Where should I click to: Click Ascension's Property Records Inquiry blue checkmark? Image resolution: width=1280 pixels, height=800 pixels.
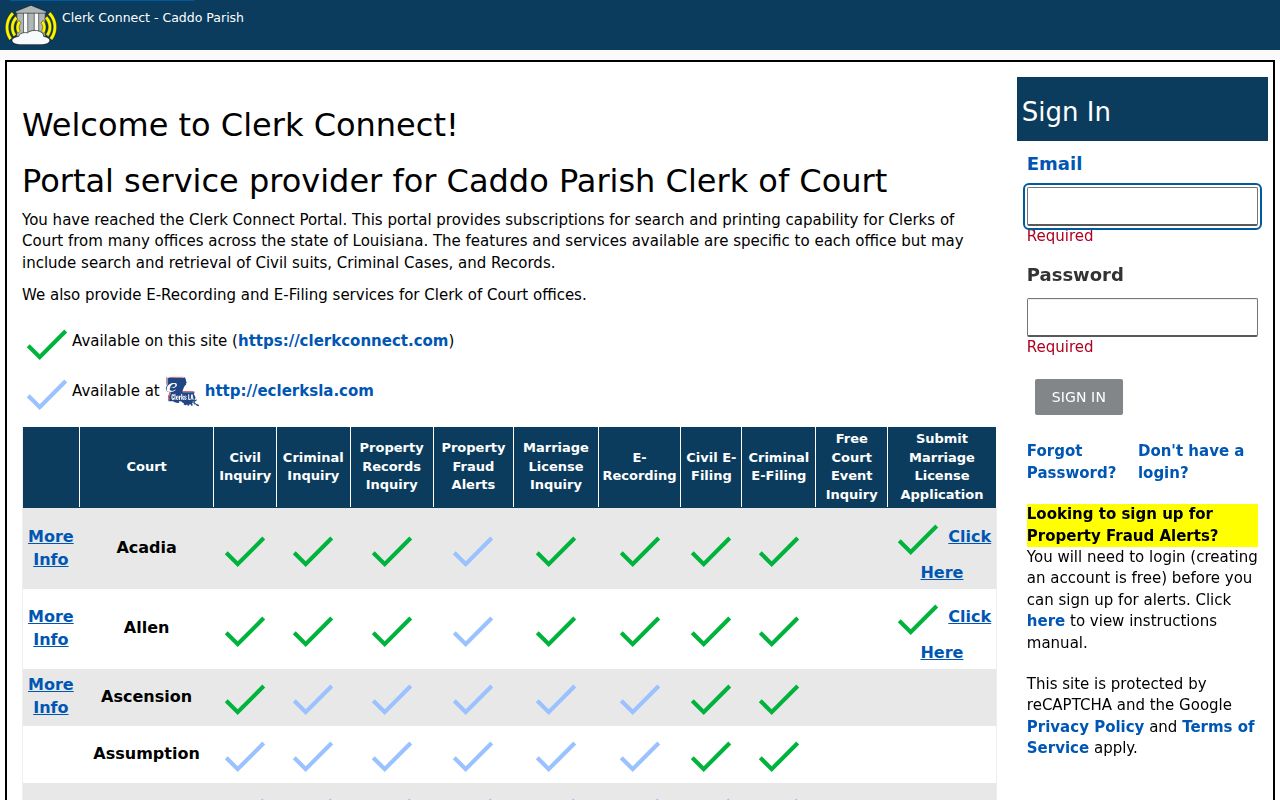tap(392, 699)
